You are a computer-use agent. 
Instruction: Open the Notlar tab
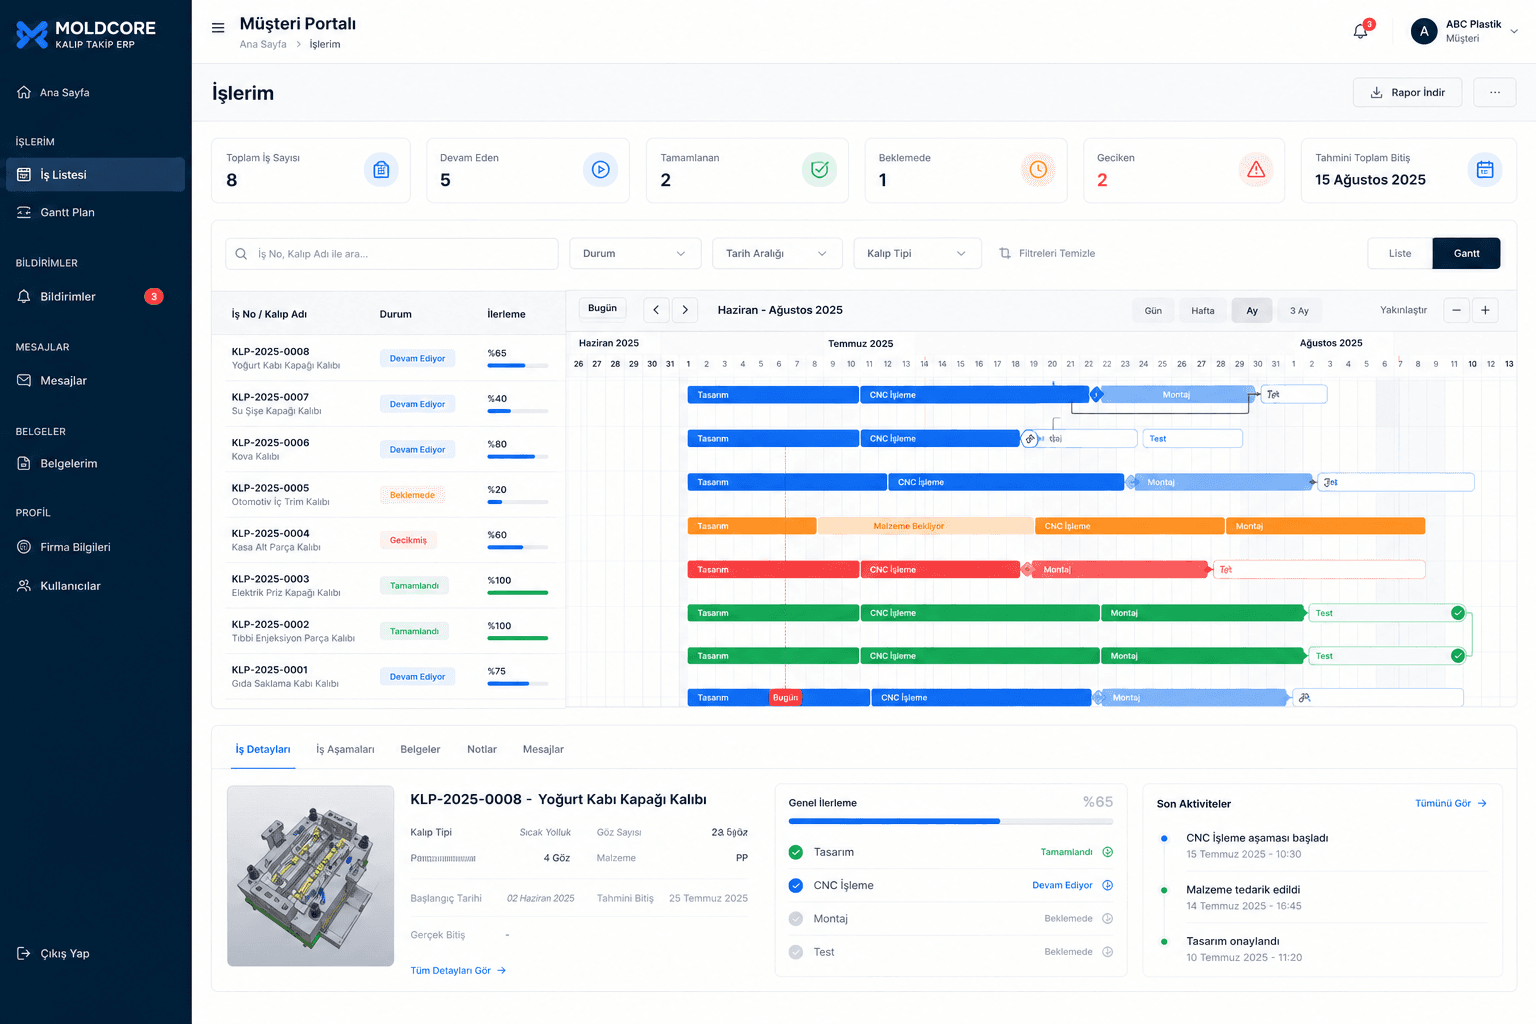(x=482, y=749)
